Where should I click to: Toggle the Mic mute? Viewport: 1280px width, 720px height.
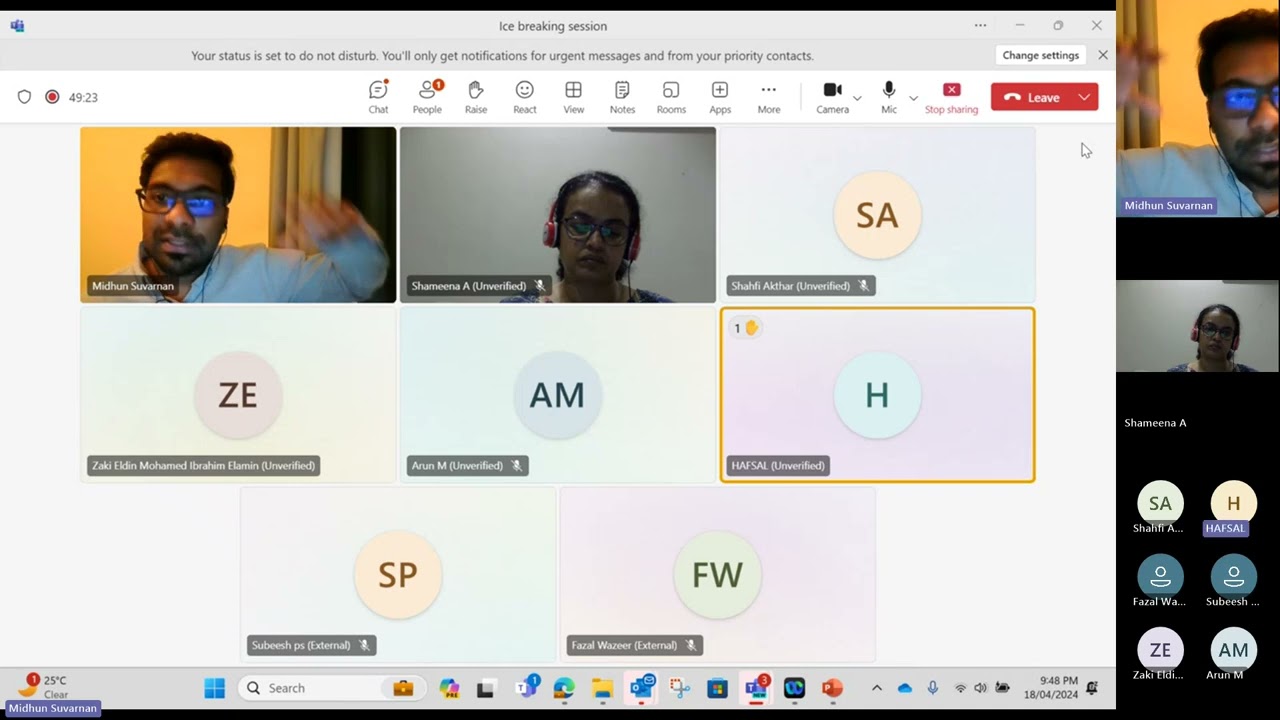pyautogui.click(x=889, y=97)
